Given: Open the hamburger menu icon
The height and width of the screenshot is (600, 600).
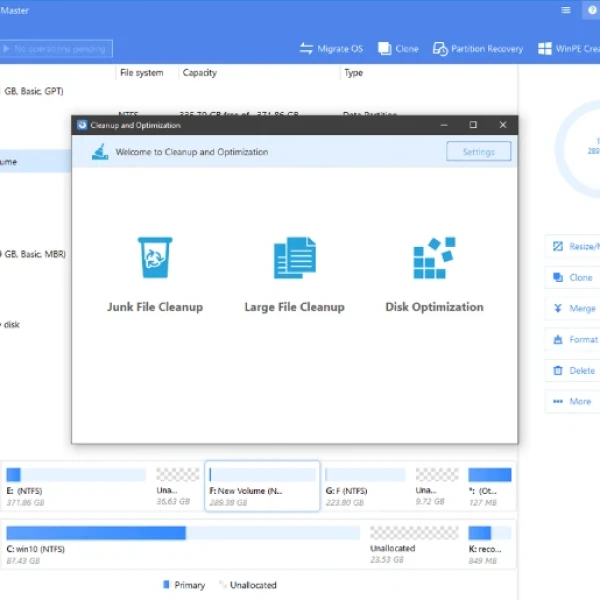Looking at the screenshot, I should [566, 10].
